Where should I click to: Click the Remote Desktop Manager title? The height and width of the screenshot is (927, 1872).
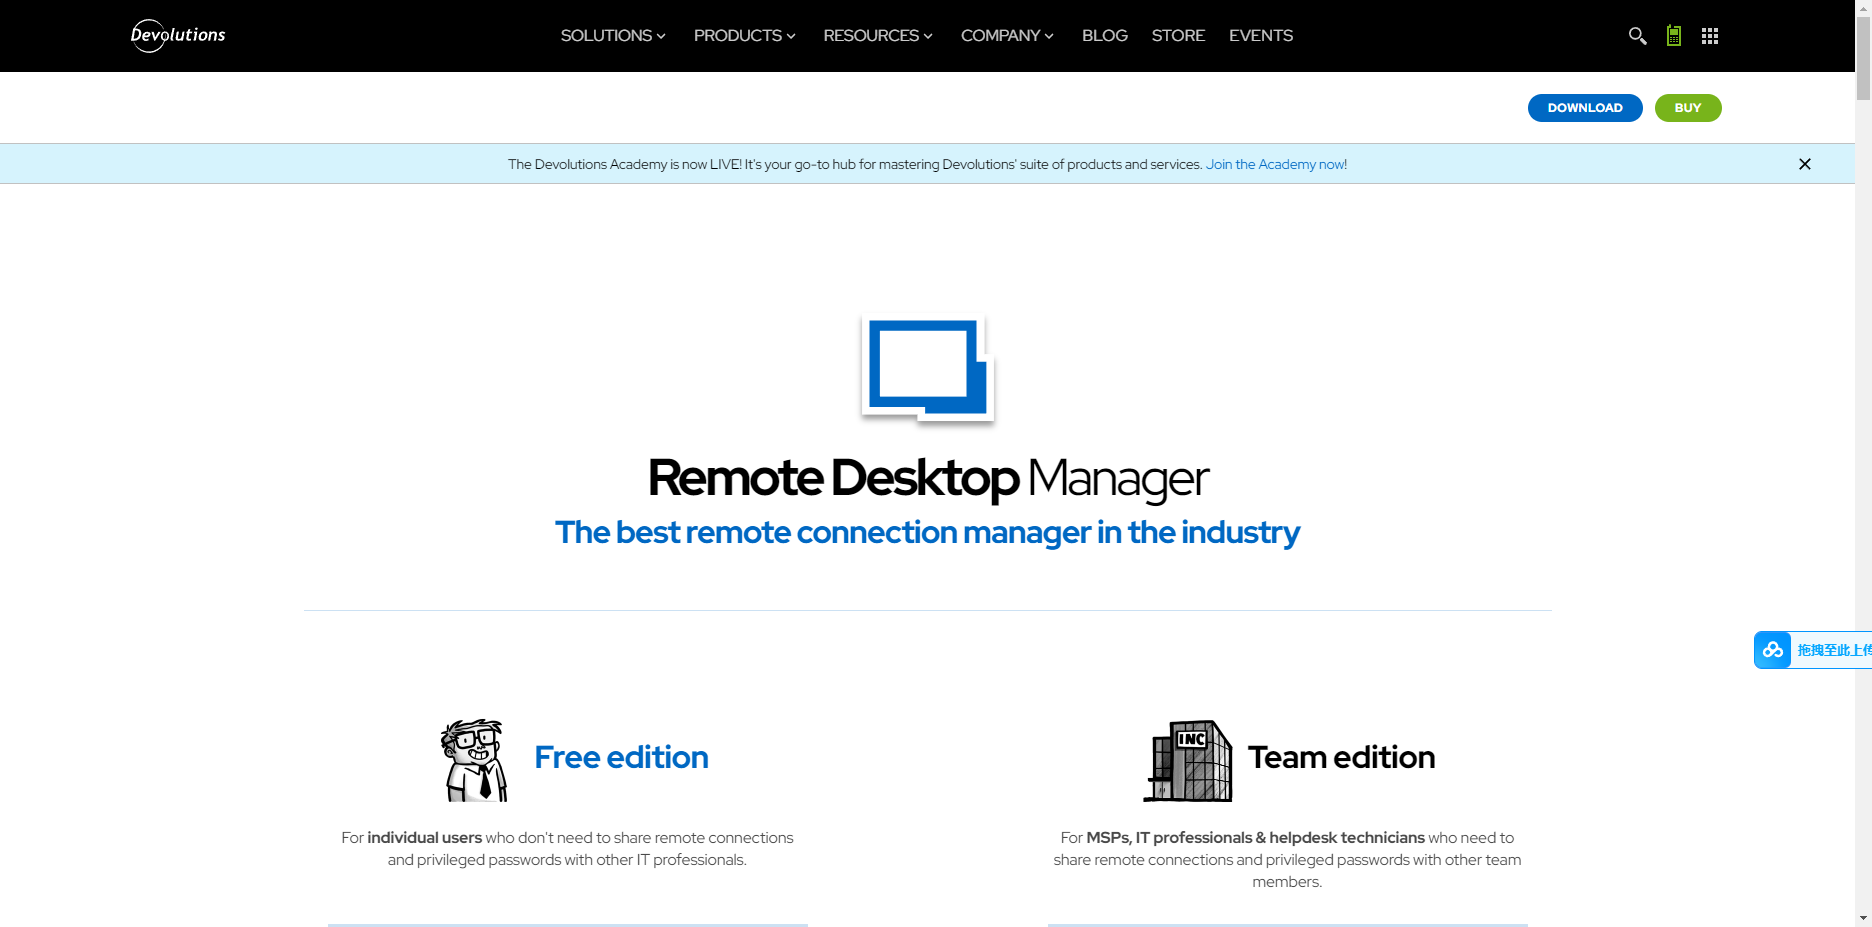point(928,478)
